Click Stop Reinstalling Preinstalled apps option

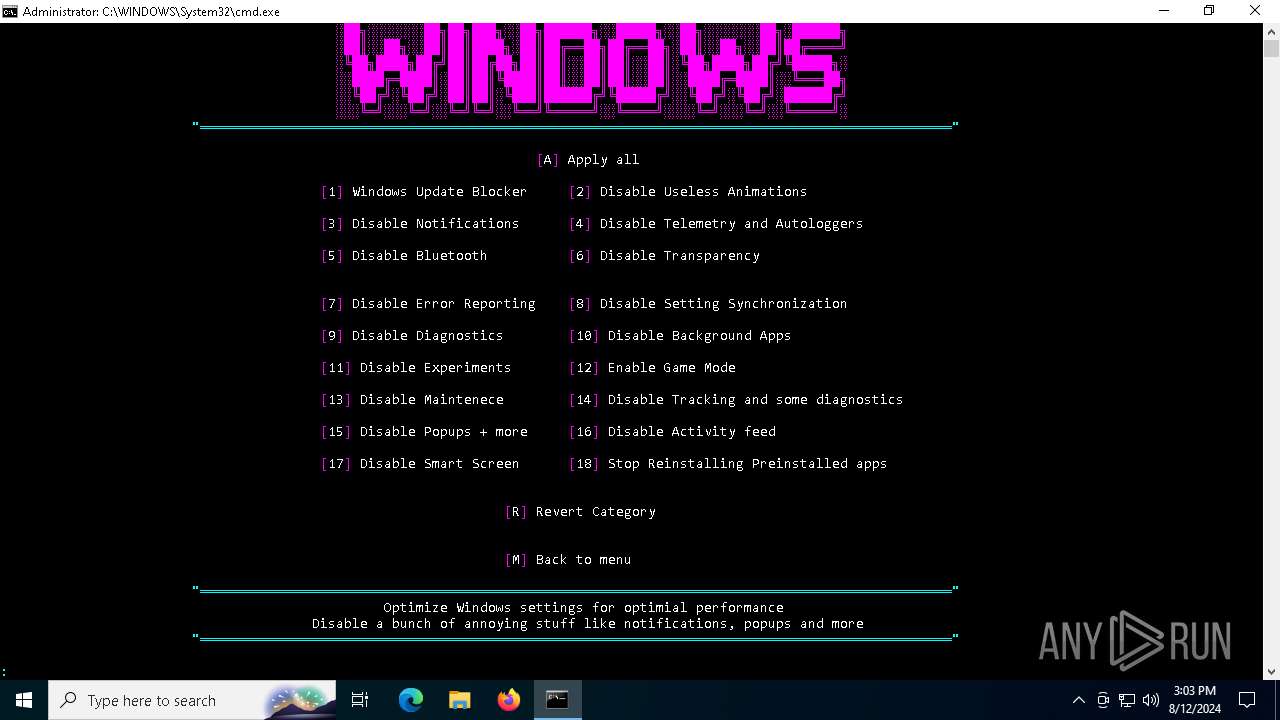click(728, 463)
